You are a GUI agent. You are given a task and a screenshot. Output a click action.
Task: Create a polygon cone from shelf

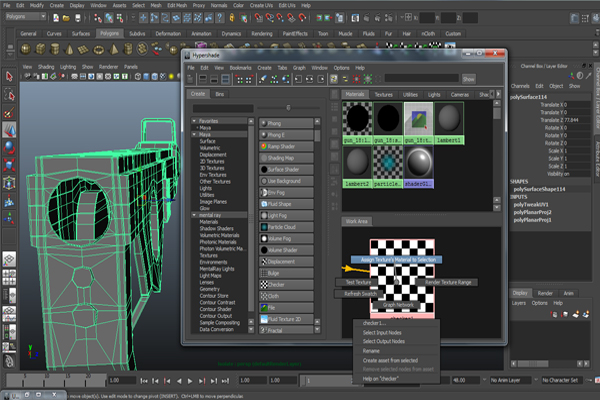pyautogui.click(x=69, y=49)
